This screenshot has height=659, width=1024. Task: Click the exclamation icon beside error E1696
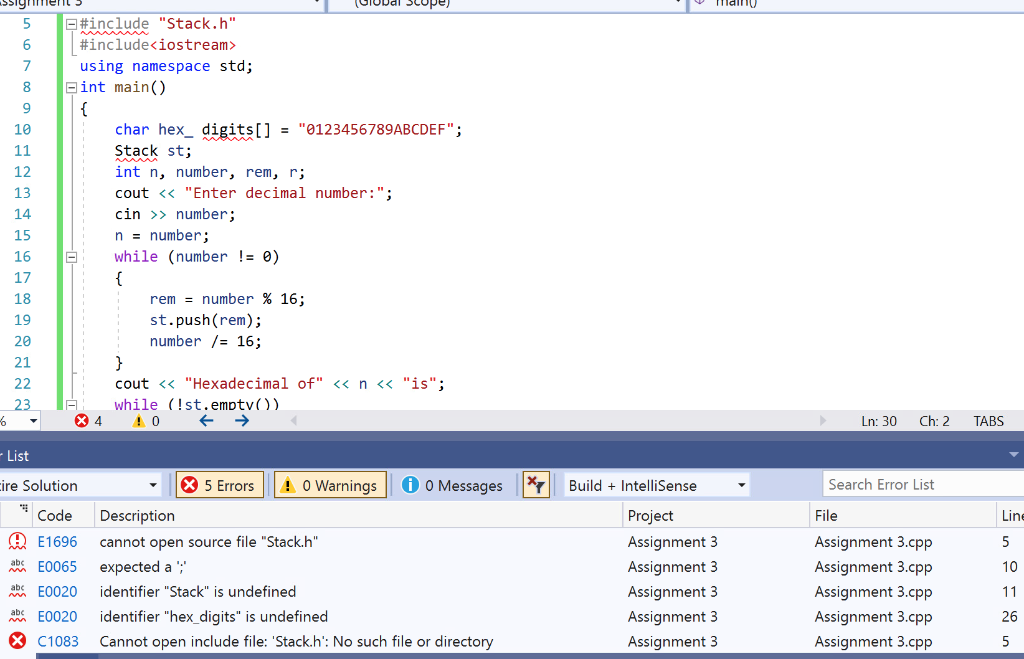[x=16, y=541]
